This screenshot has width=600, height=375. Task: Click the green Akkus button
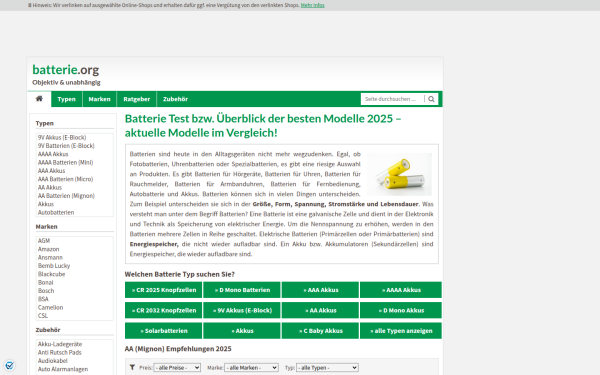click(x=242, y=331)
